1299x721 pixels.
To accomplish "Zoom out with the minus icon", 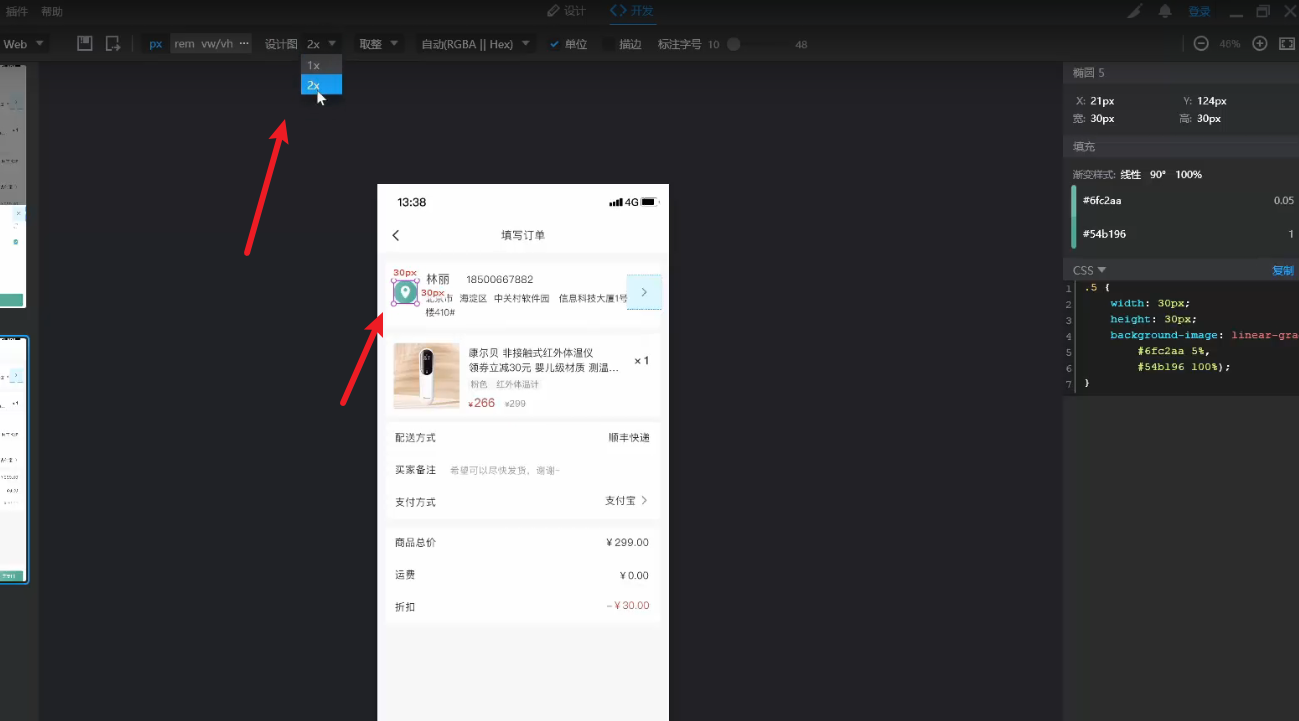I will click(1201, 44).
